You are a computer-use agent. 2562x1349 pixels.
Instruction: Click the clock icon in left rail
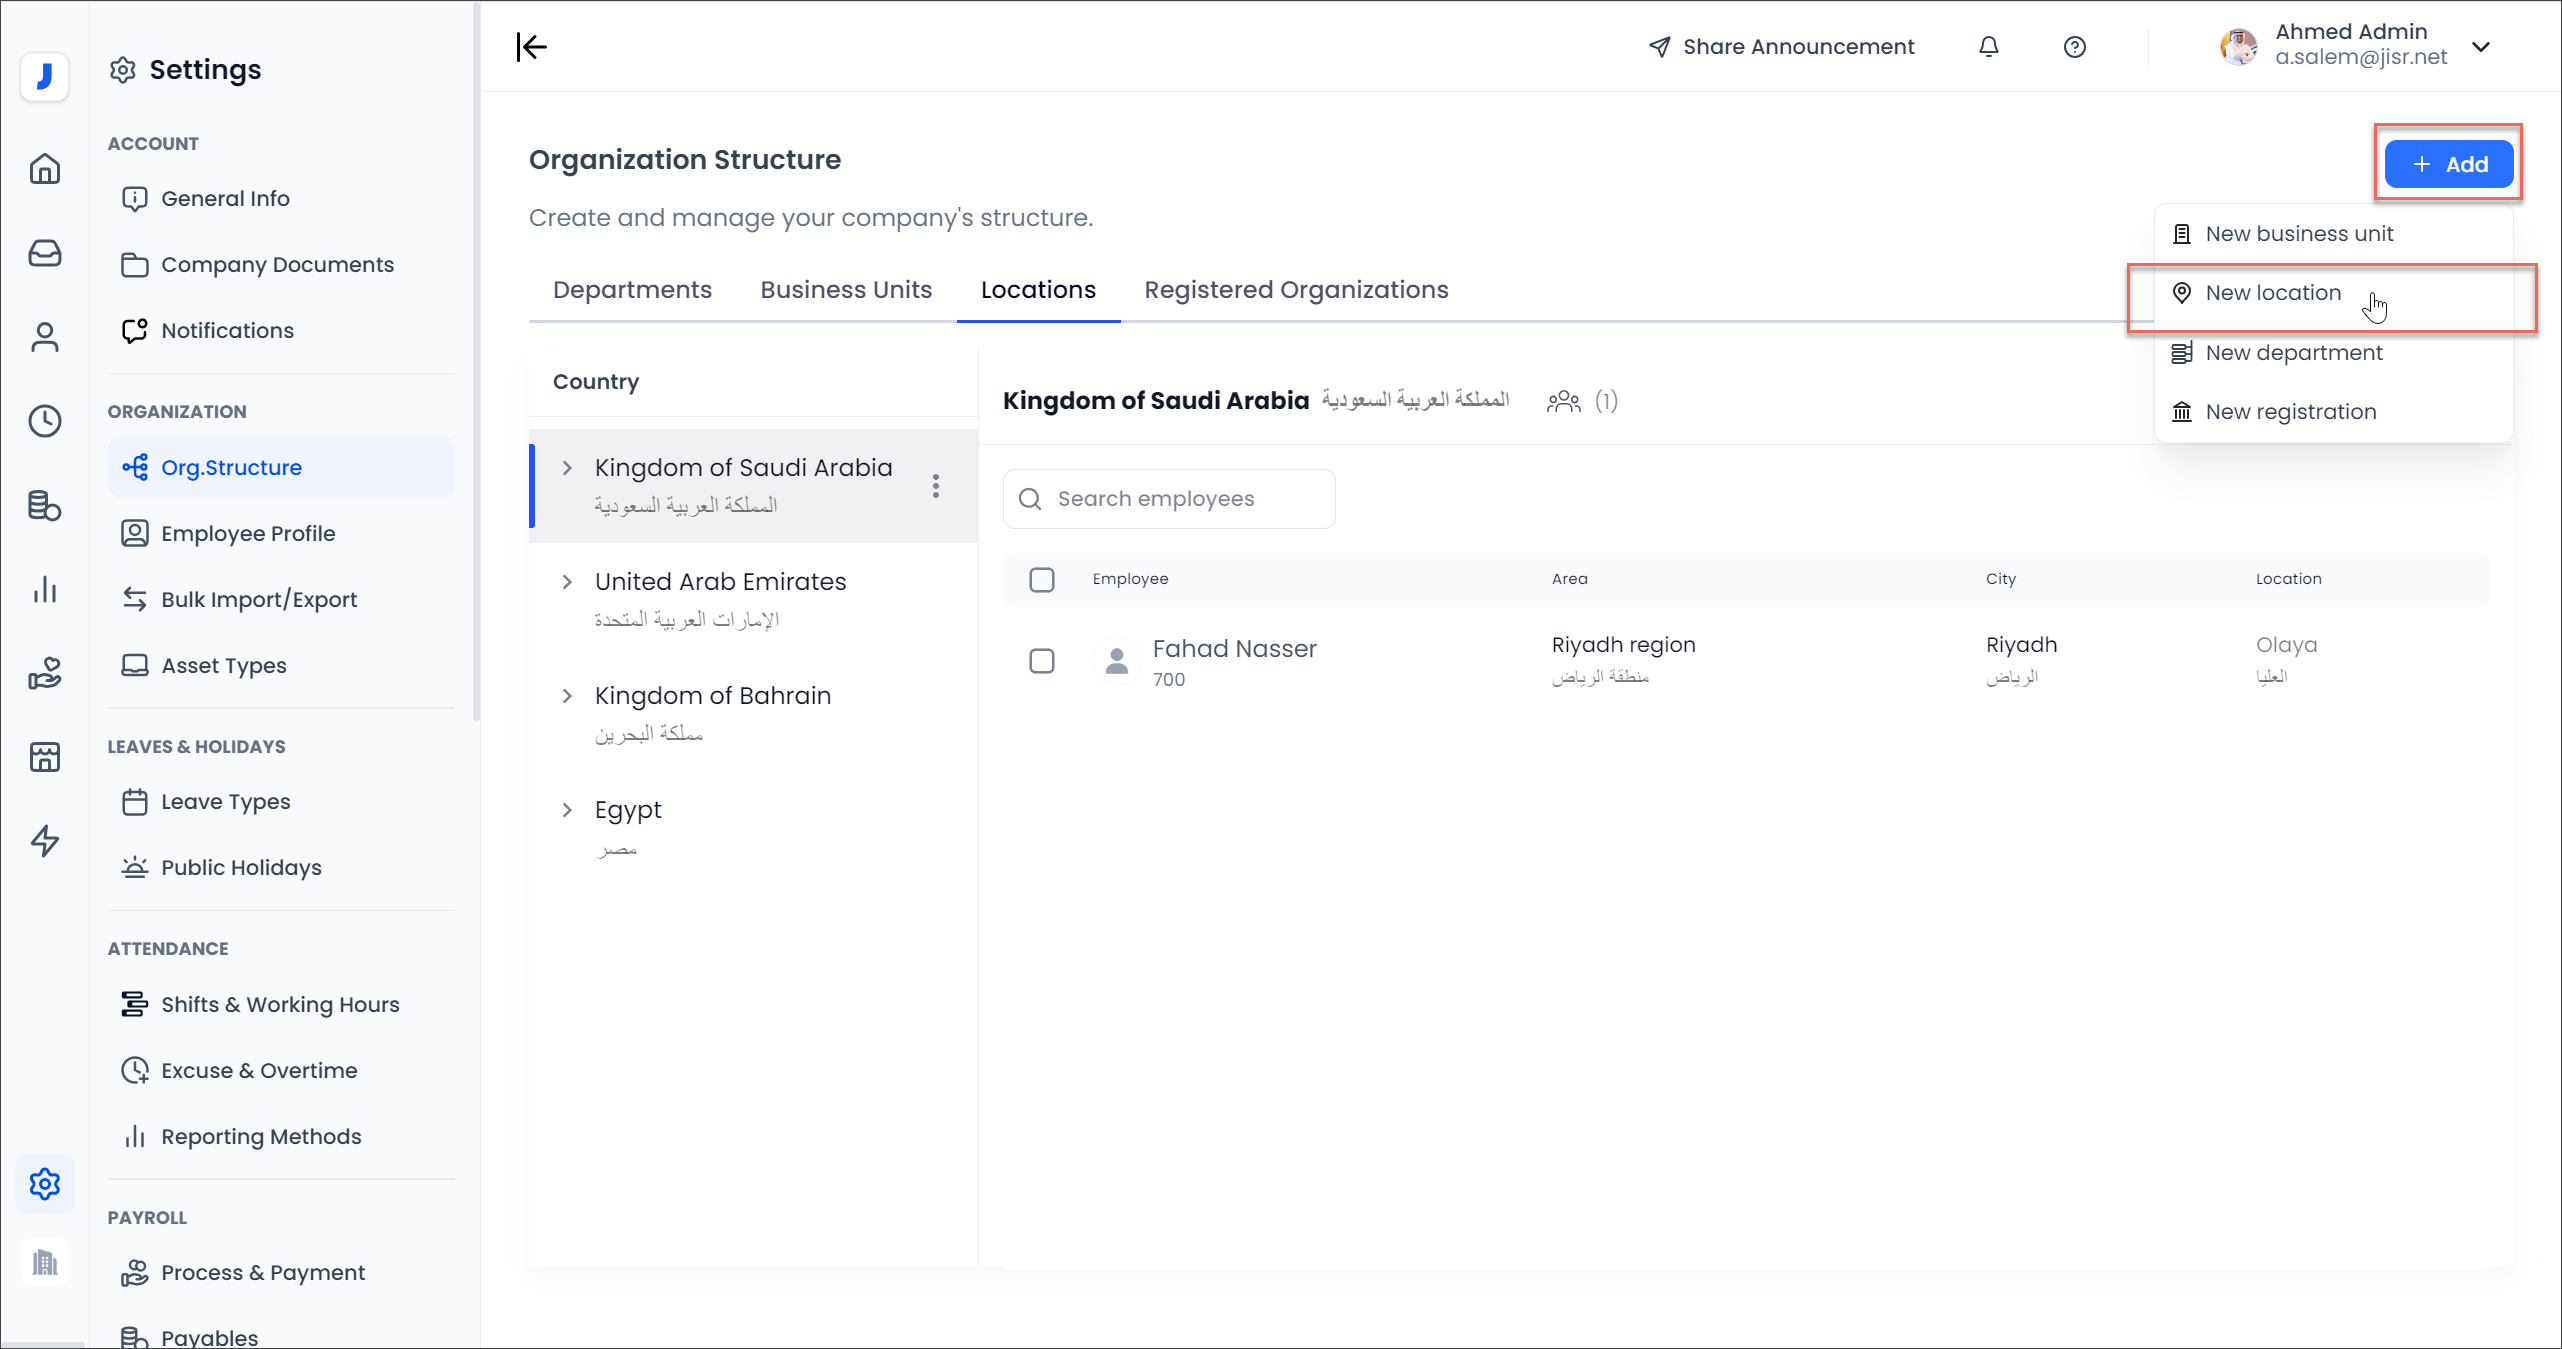click(45, 421)
